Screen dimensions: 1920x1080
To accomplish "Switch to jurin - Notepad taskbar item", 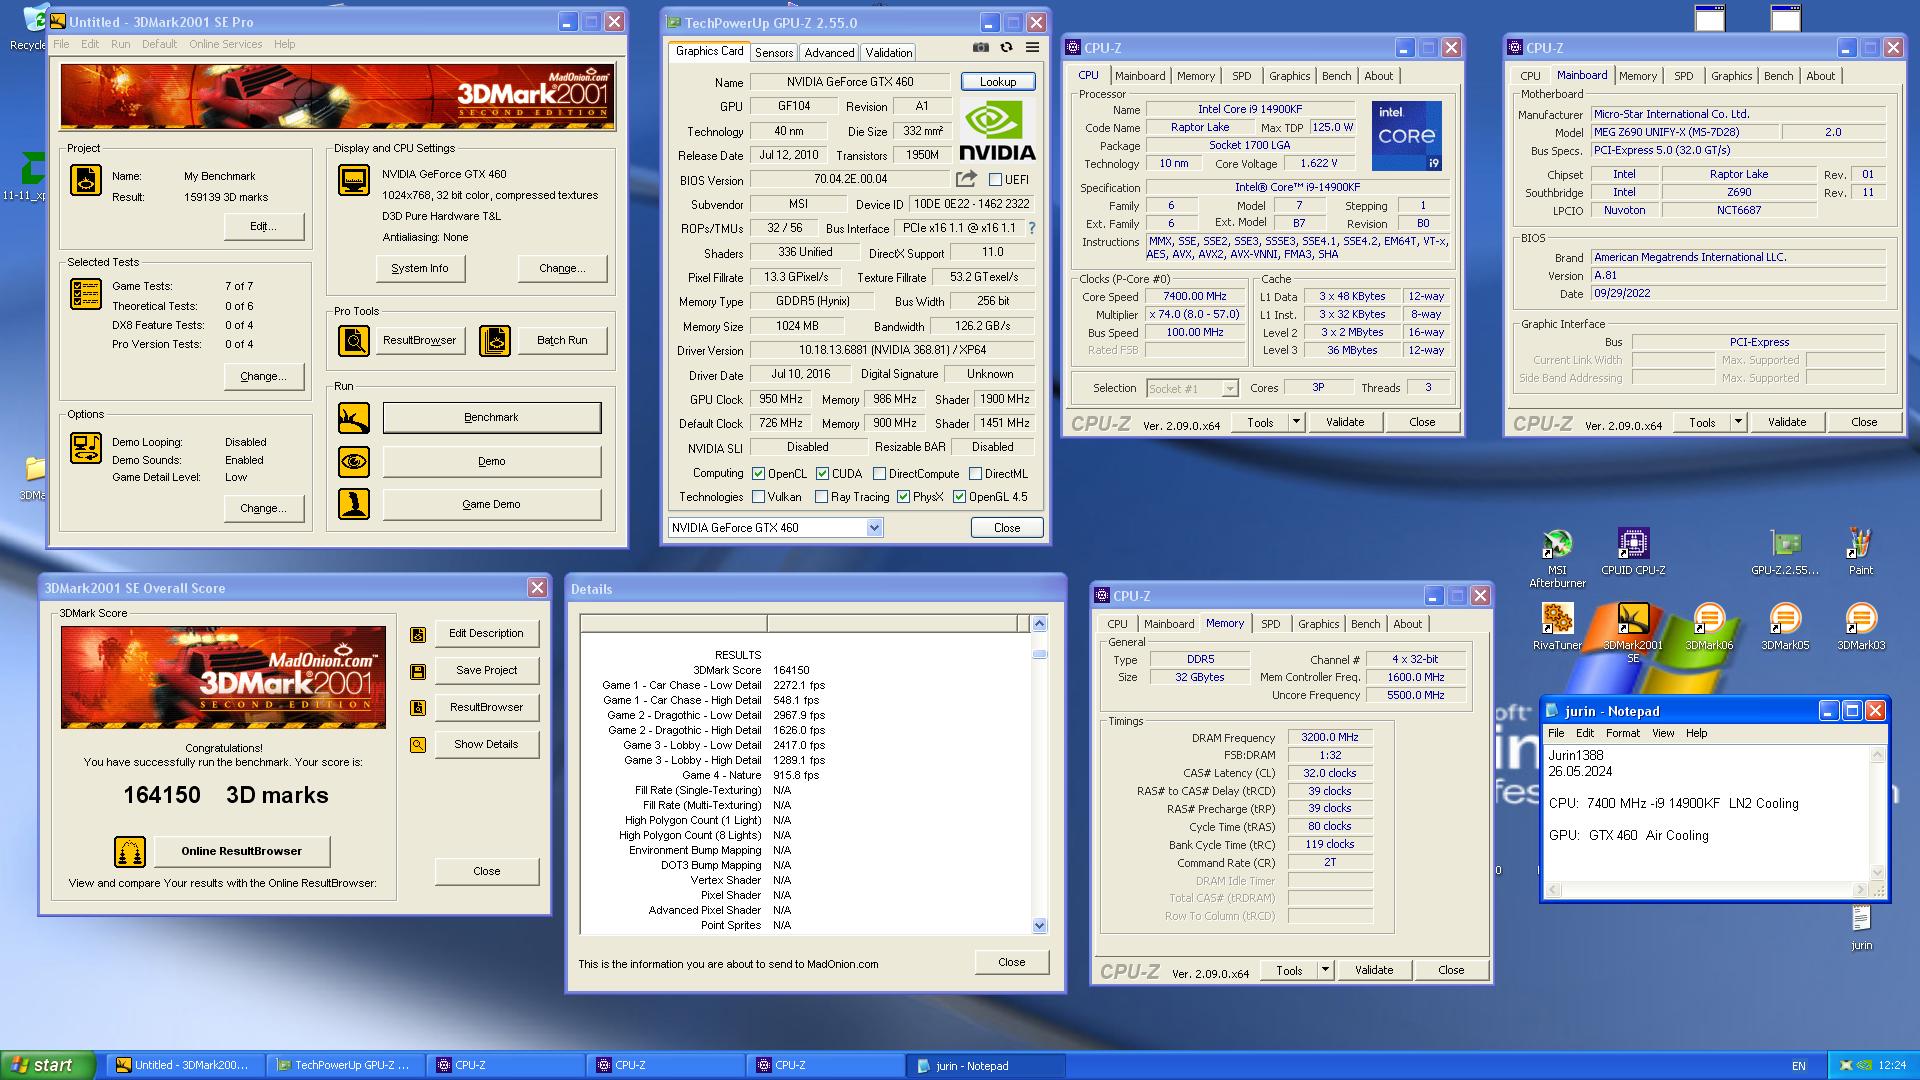I will [985, 1066].
